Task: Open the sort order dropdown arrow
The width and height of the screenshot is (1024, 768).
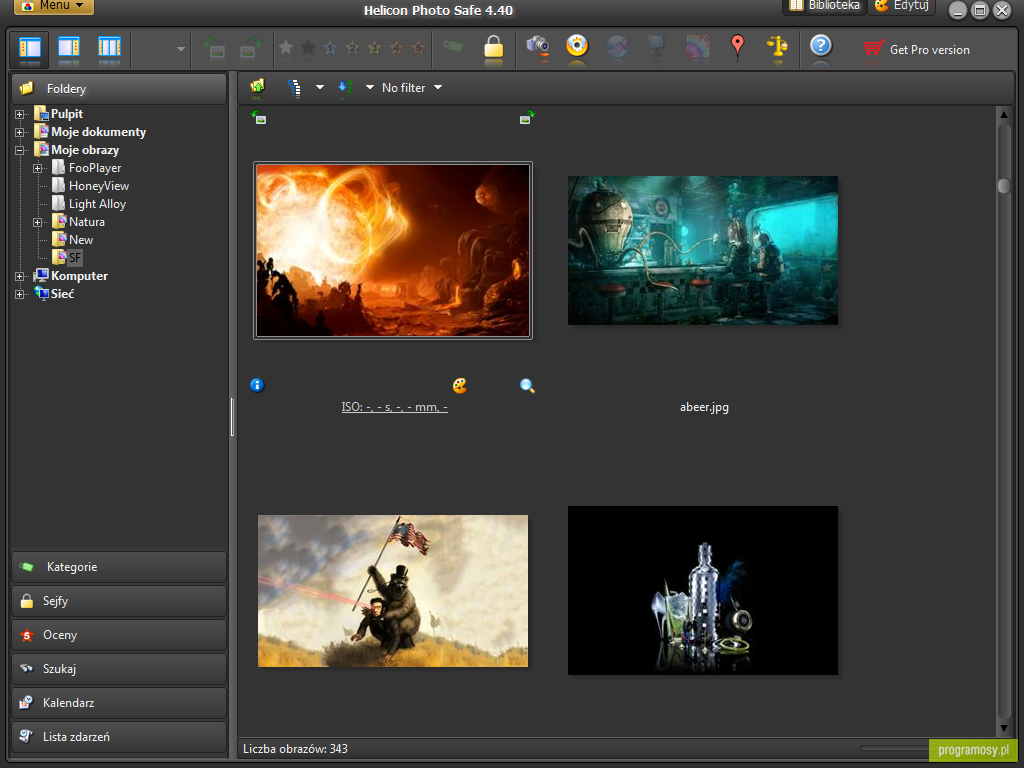Action: coord(370,88)
